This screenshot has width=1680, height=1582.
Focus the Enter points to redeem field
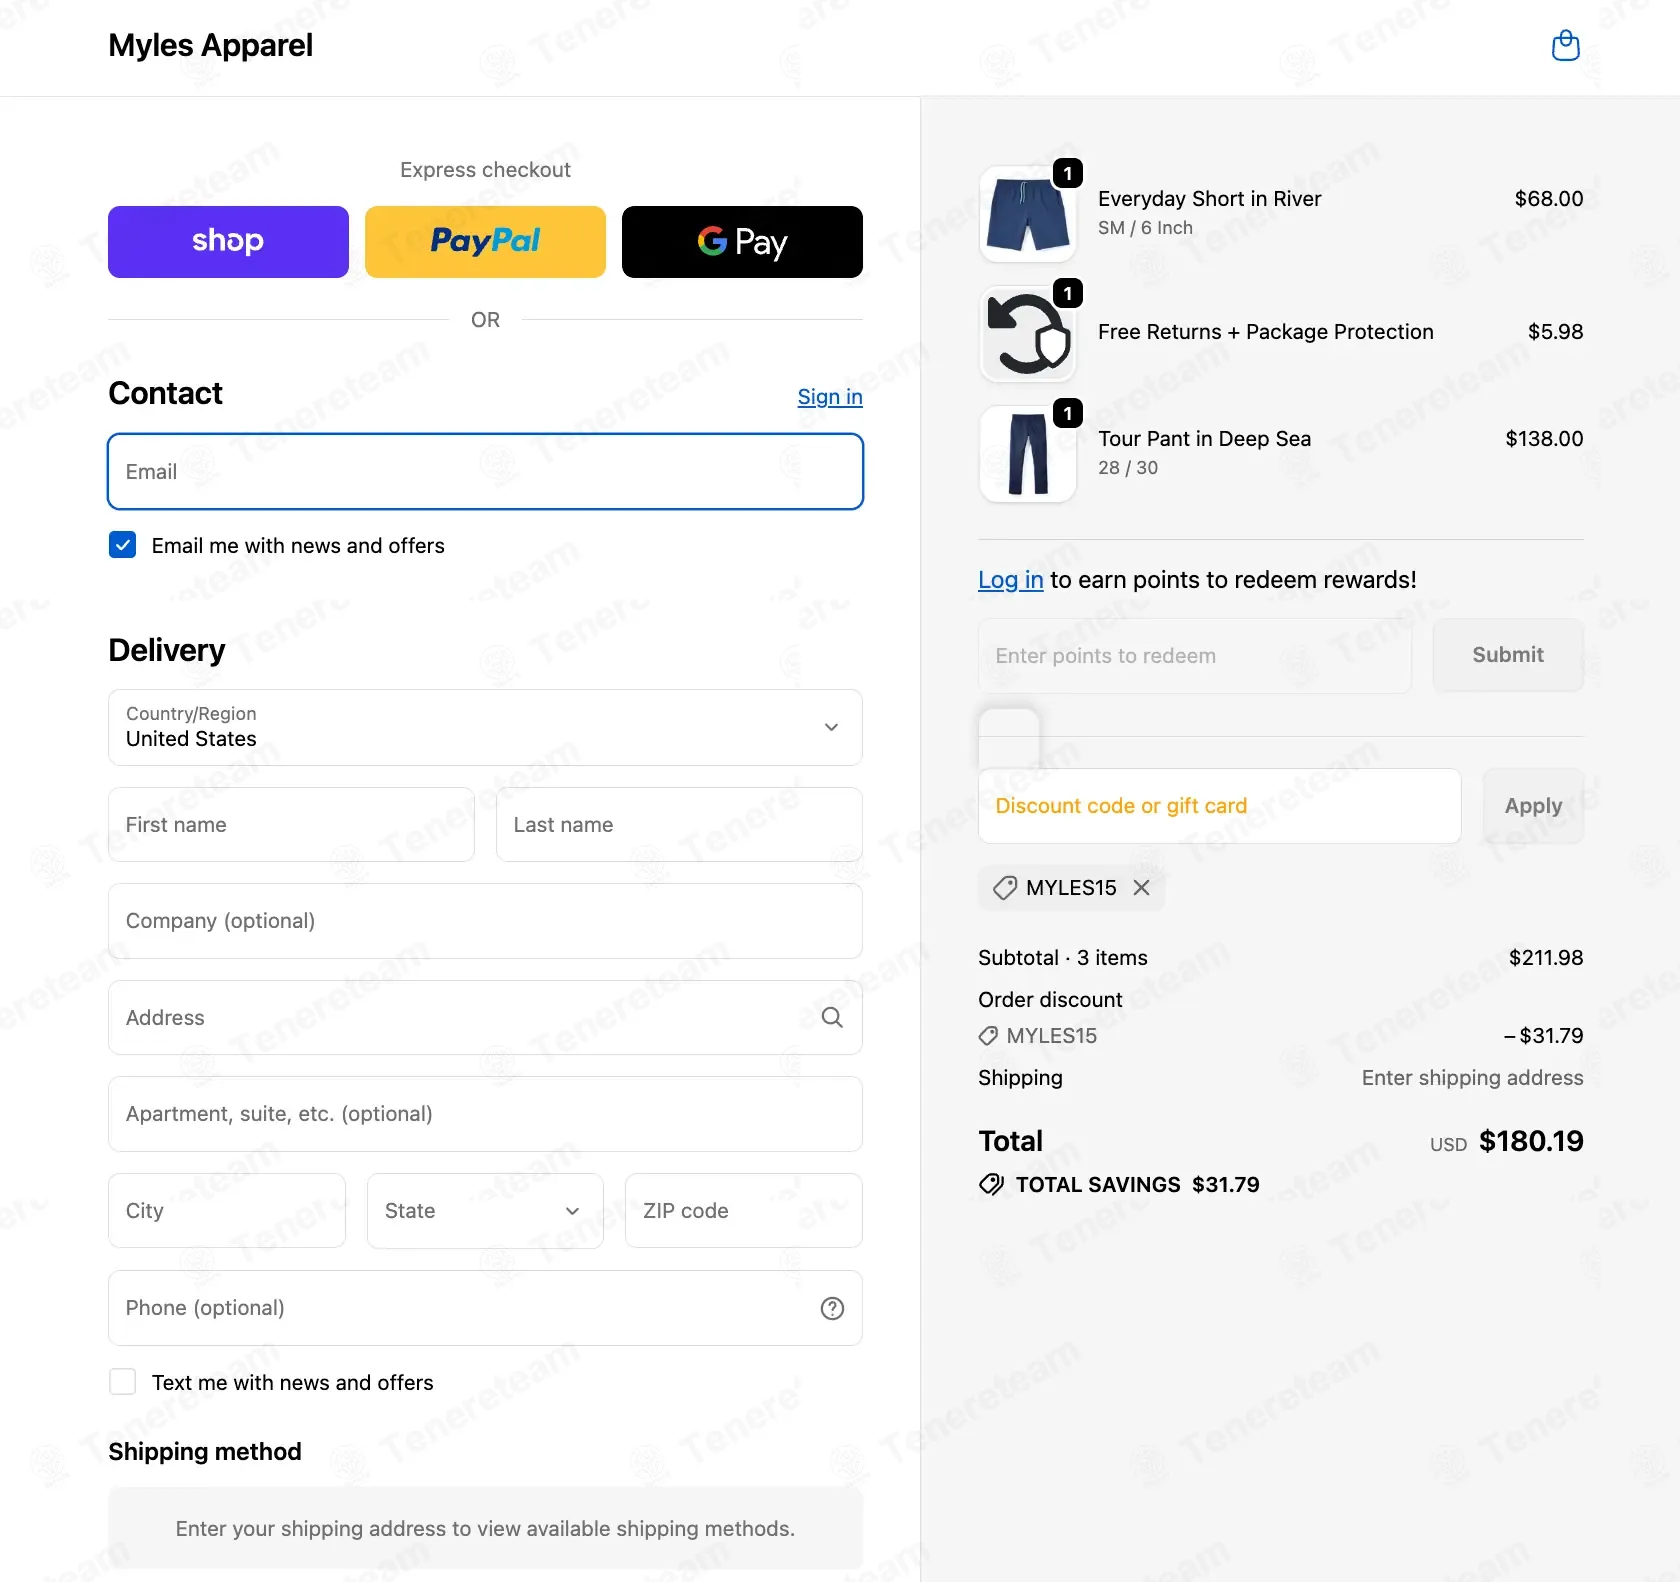click(x=1195, y=656)
